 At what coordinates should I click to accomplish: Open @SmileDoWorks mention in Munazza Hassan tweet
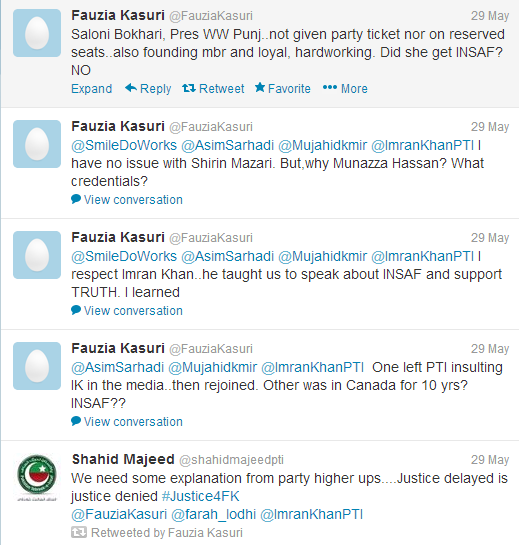coord(124,145)
